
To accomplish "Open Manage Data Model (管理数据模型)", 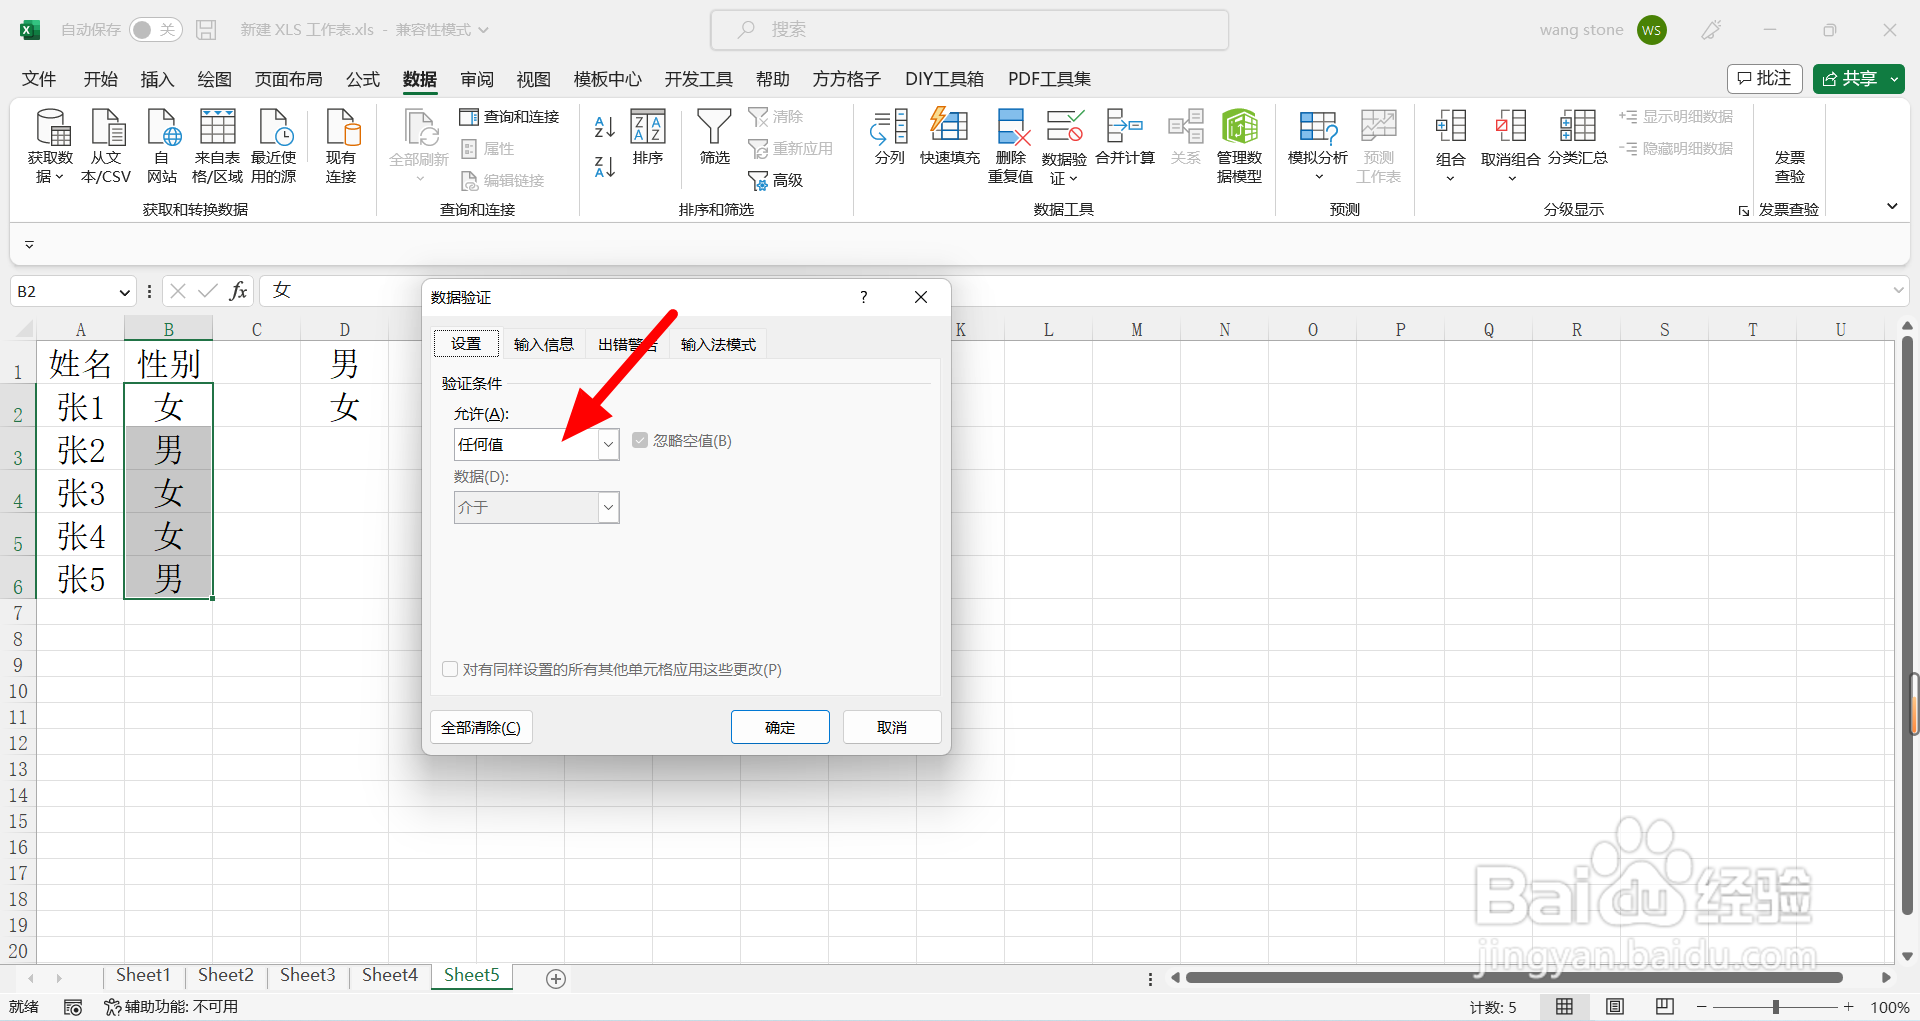I will click(1239, 146).
